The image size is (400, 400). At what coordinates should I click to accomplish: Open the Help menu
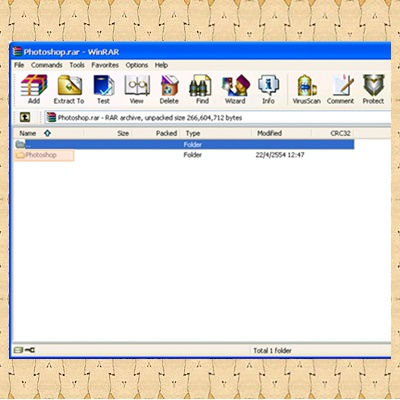tap(161, 65)
